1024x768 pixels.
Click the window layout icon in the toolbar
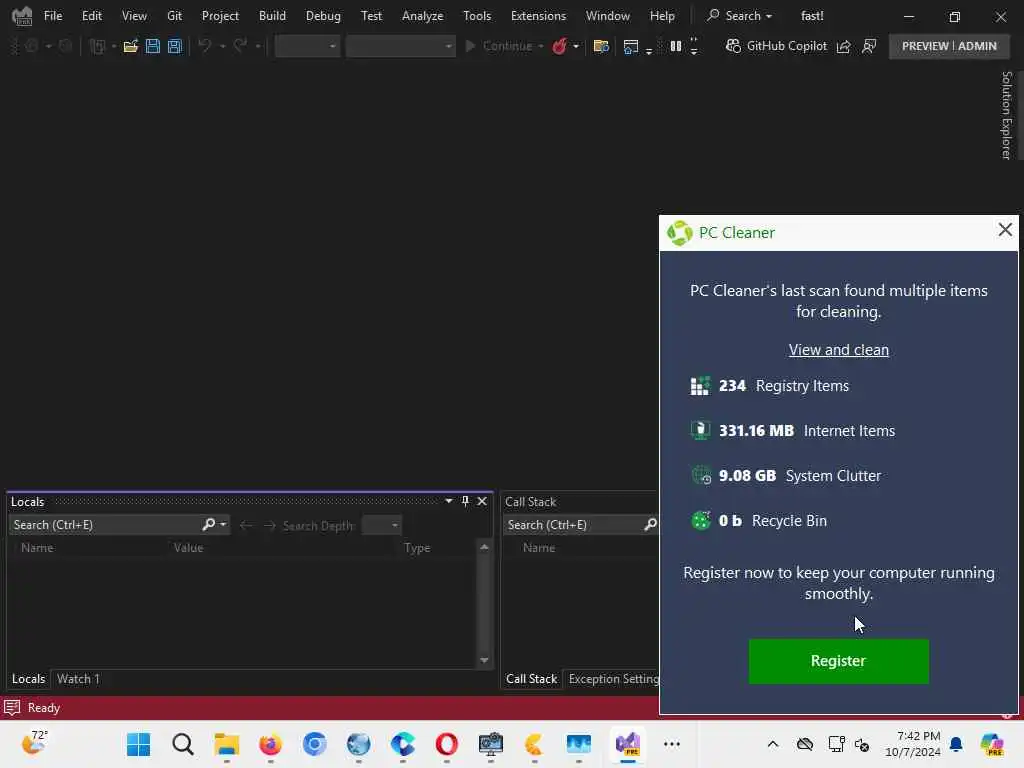point(631,46)
